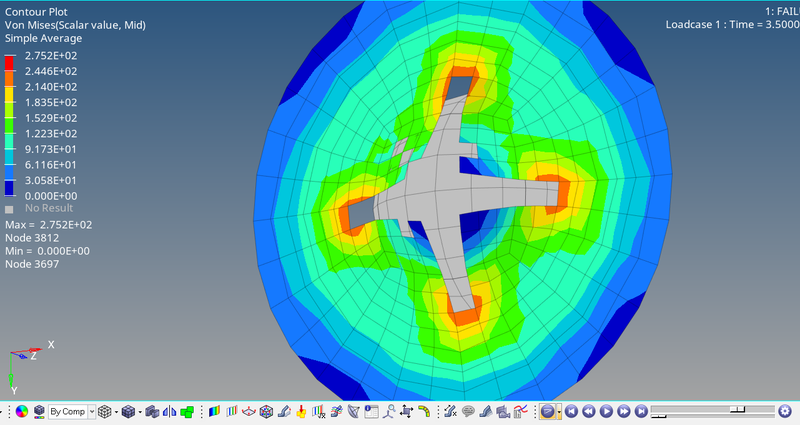
Task: Click the Contour Plot legend title
Action: 36,12
